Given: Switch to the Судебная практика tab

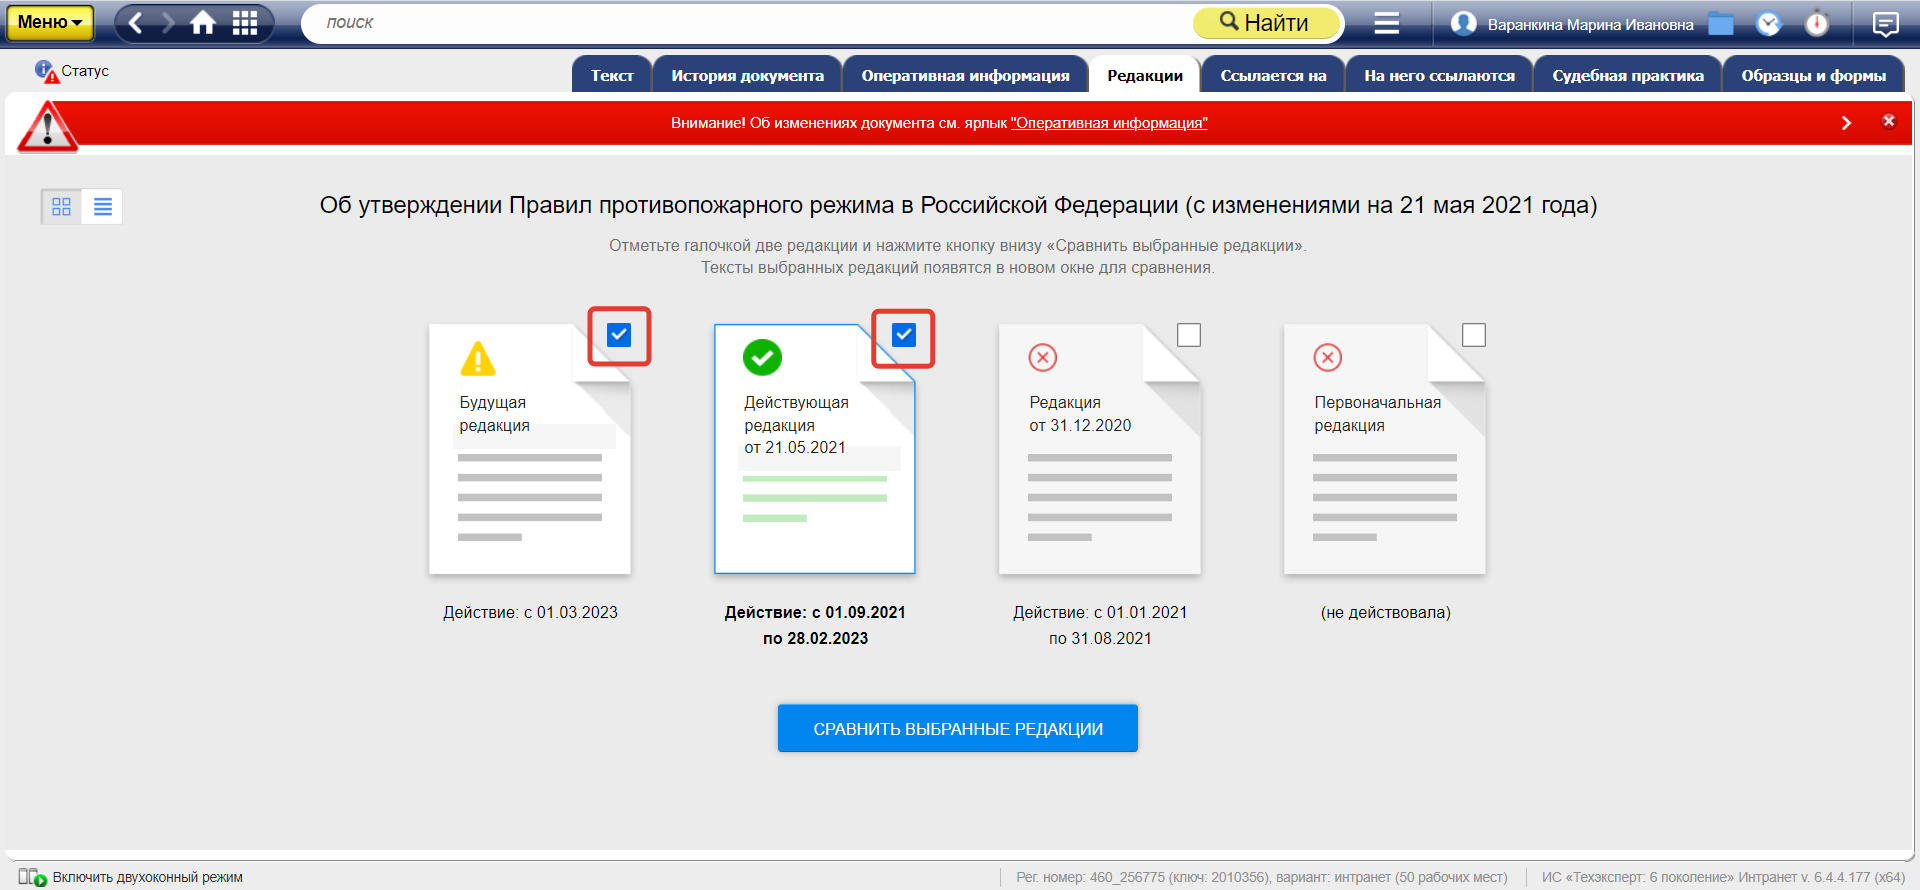Looking at the screenshot, I should click(1627, 76).
